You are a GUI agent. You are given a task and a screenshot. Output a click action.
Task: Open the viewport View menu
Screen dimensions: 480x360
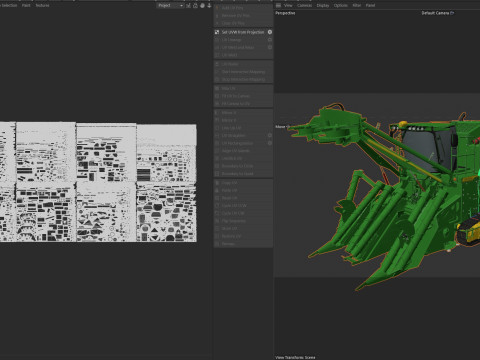point(288,5)
